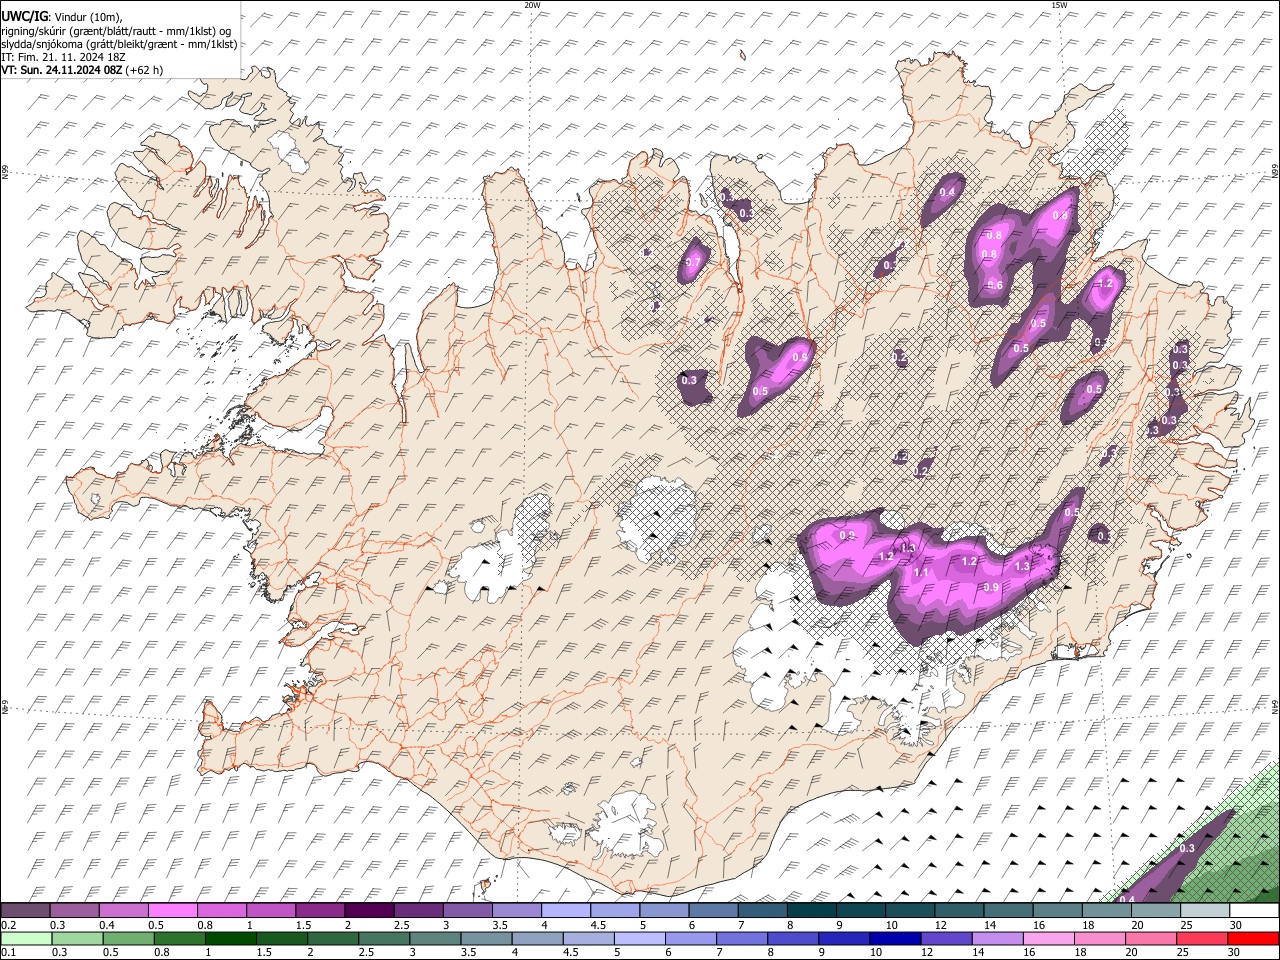Select the dark green rain swatch at 1
Screen dimensions: 1280x960
coord(230,938)
